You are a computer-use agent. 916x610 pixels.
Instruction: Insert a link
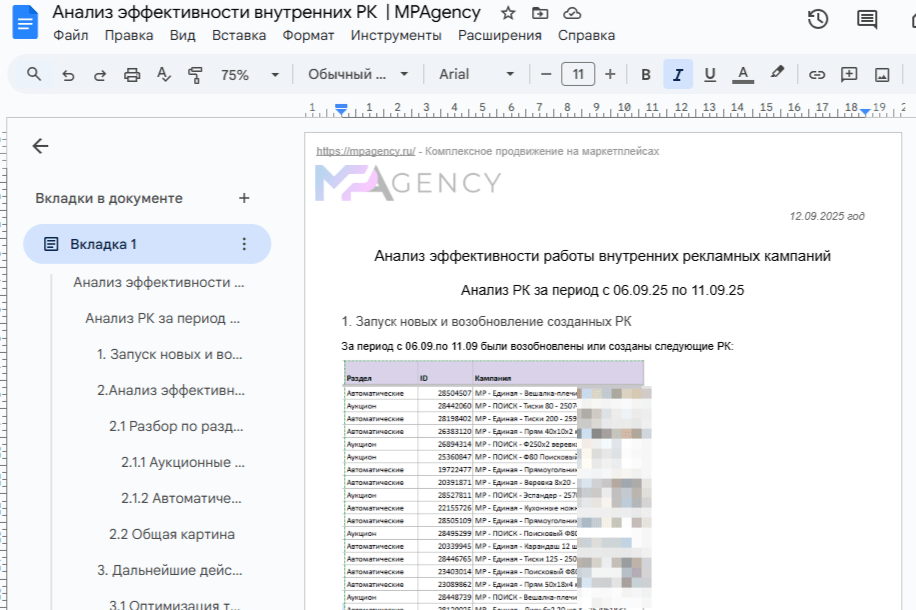[x=817, y=74]
